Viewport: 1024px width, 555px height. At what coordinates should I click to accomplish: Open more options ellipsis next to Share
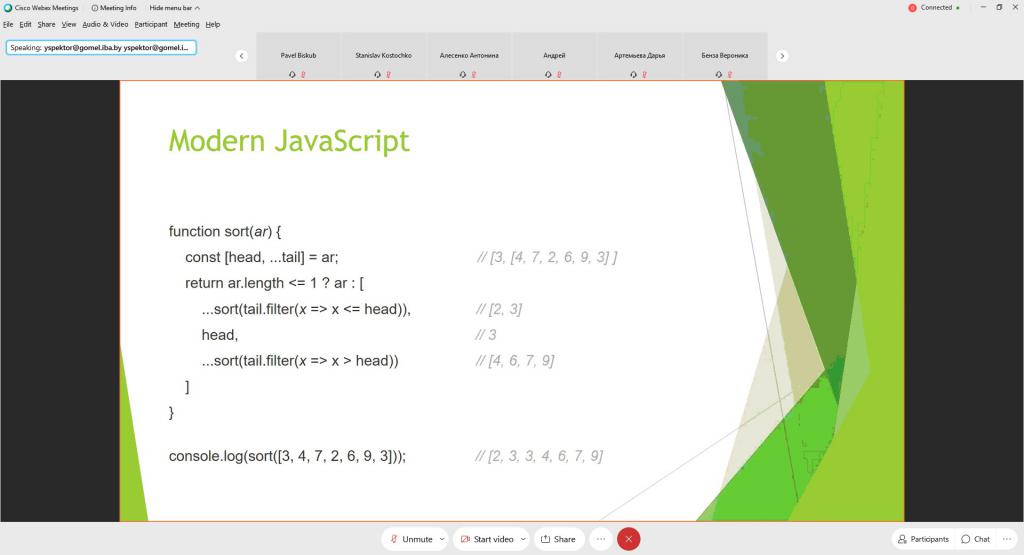coord(601,539)
